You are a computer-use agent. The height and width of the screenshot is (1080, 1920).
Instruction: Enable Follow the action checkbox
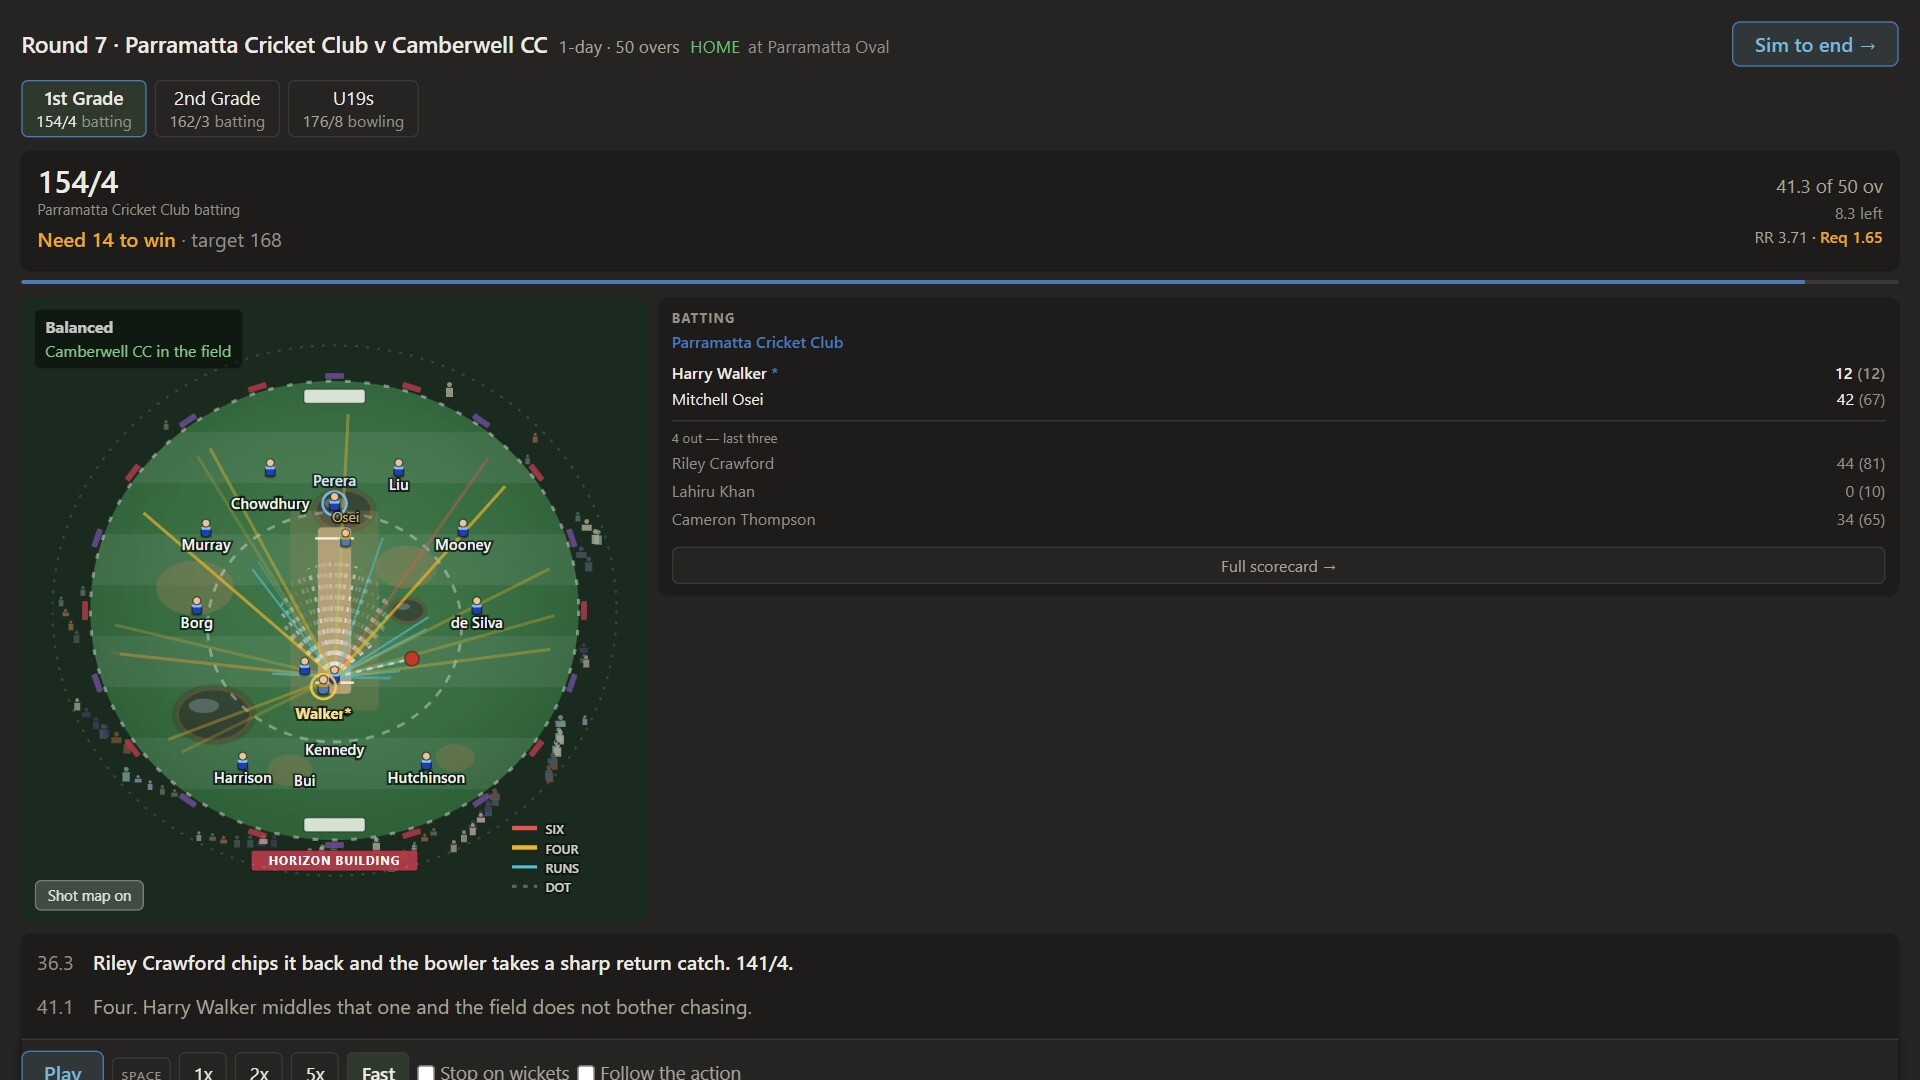tap(586, 1073)
